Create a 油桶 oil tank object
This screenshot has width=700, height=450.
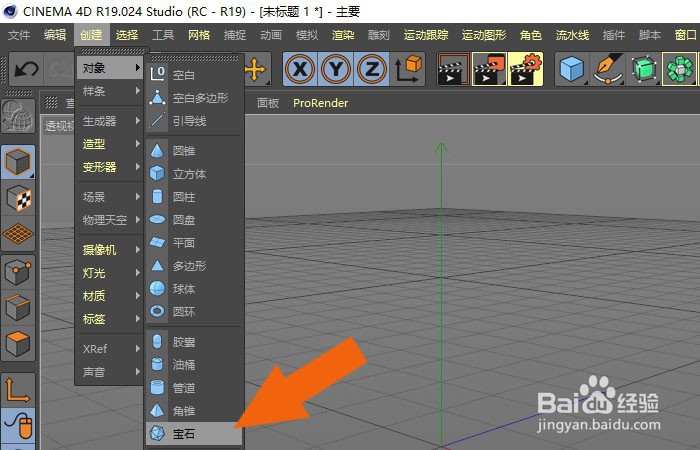coord(195,365)
